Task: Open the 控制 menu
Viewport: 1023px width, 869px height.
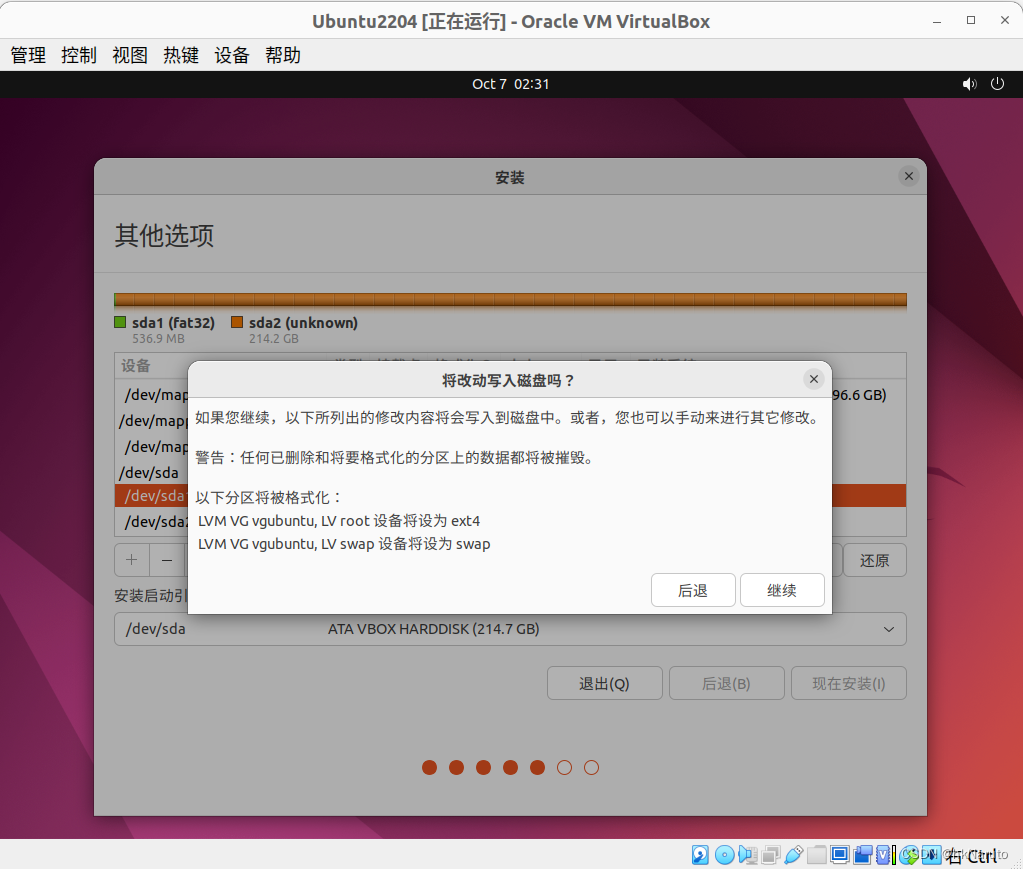Action: 79,55
